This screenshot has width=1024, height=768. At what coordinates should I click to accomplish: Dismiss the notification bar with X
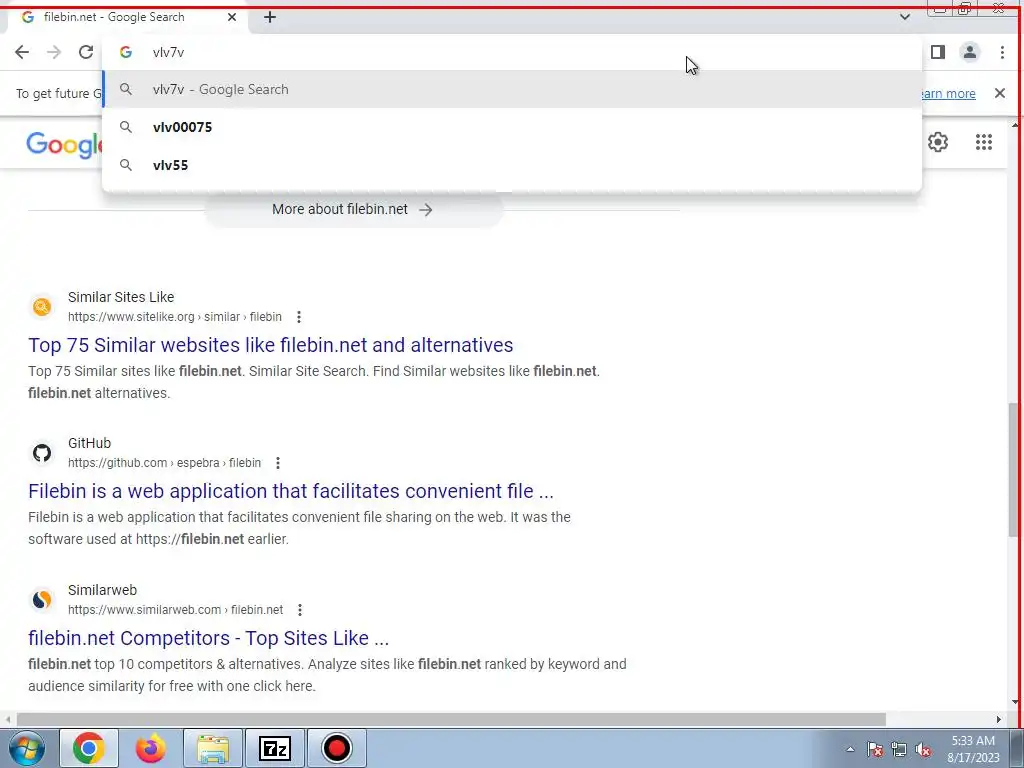(1000, 93)
